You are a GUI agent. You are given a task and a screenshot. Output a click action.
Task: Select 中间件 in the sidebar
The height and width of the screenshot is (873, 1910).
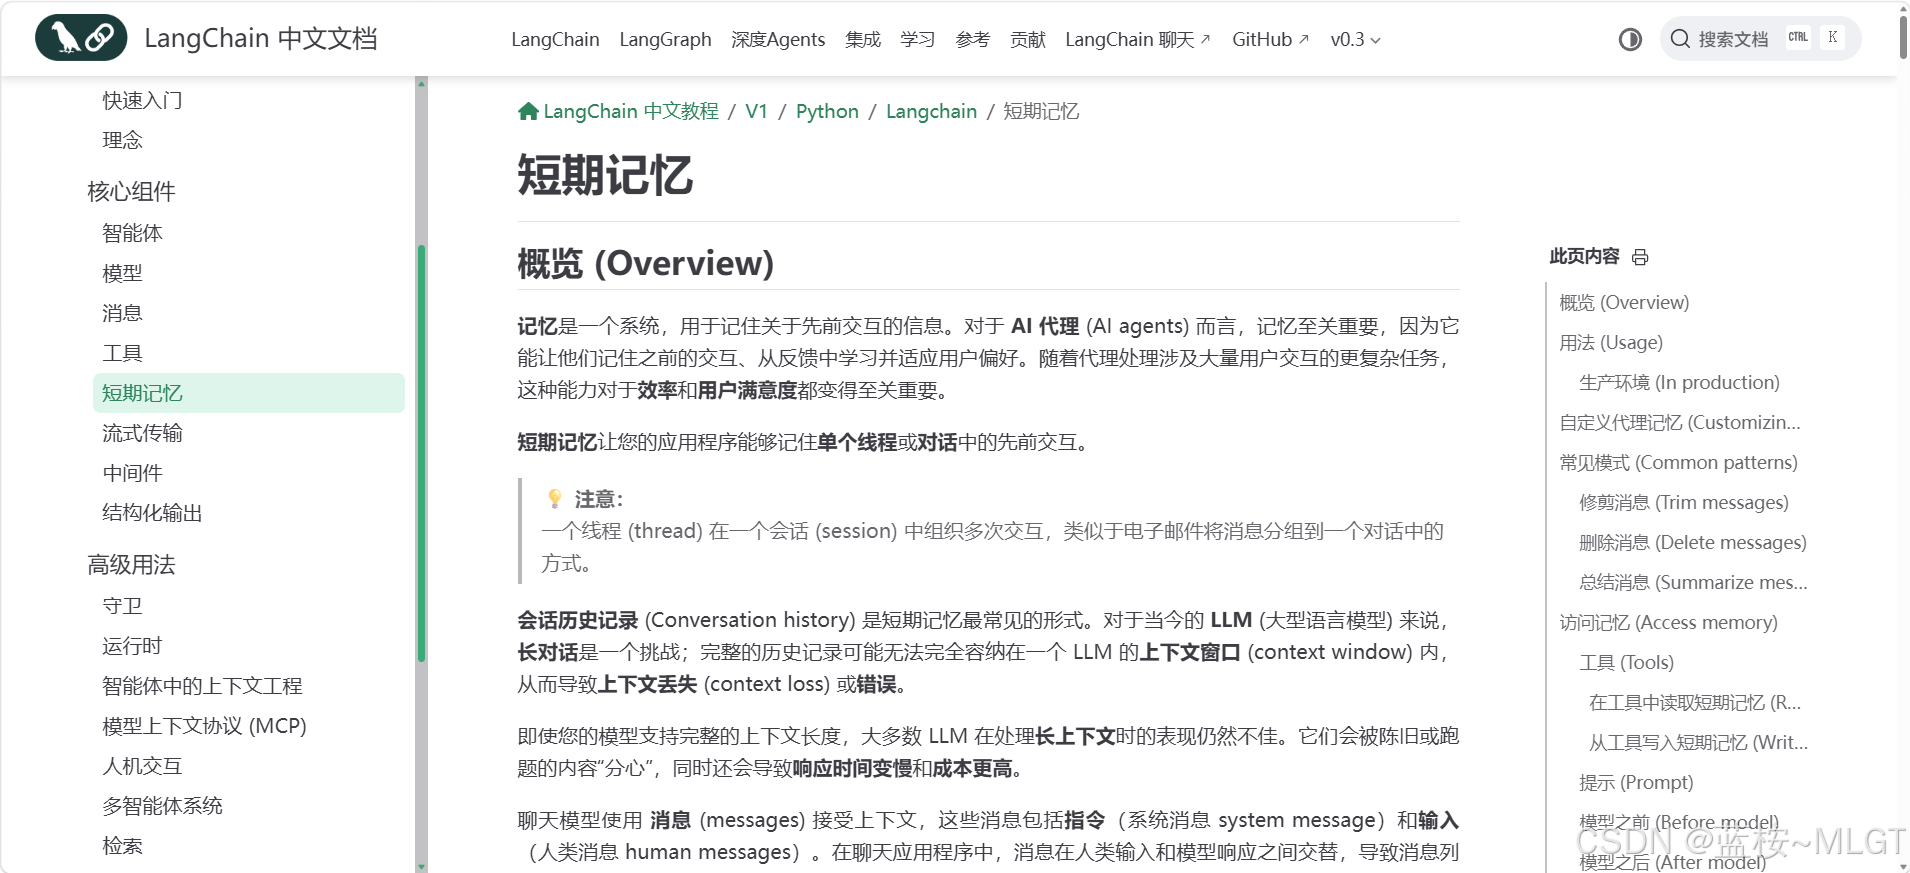pos(132,473)
